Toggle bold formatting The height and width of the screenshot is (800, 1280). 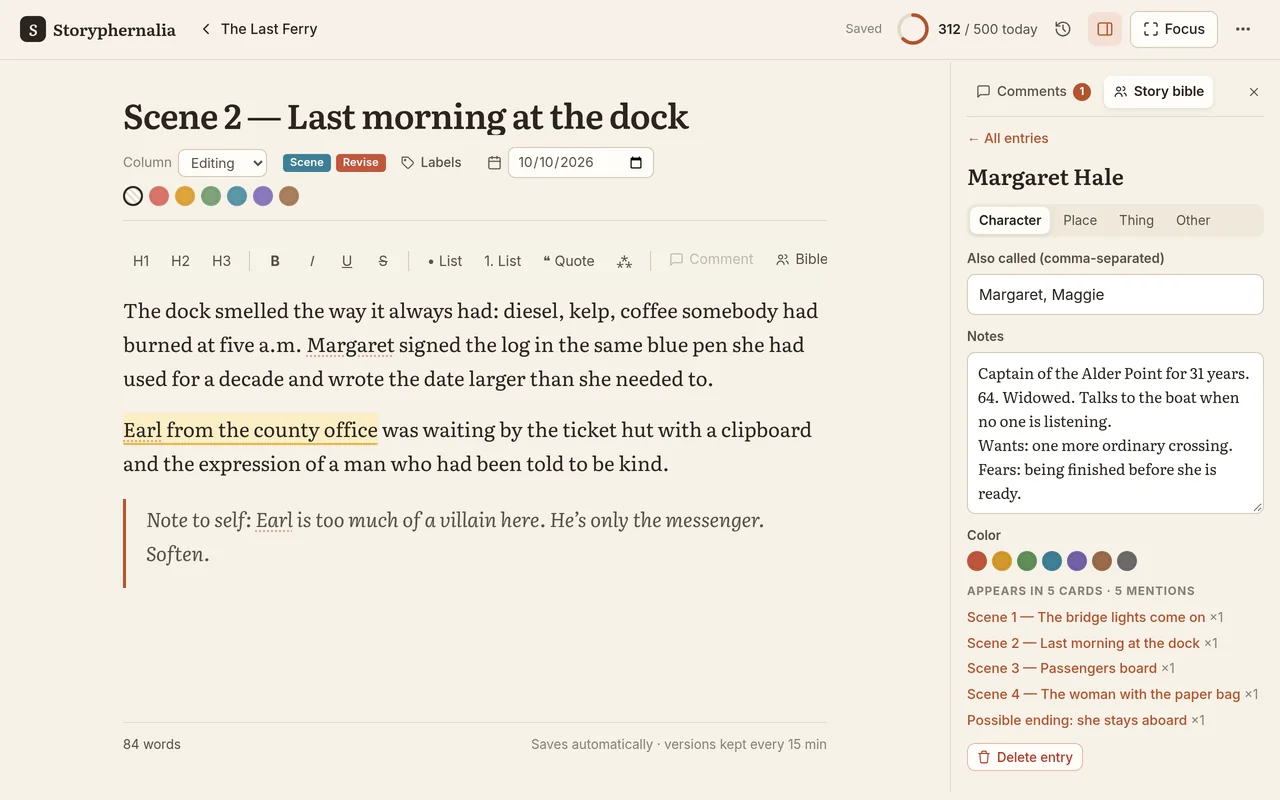click(275, 261)
